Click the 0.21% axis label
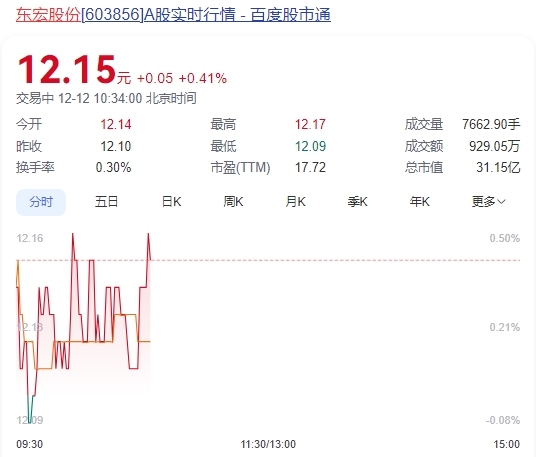 pos(505,327)
